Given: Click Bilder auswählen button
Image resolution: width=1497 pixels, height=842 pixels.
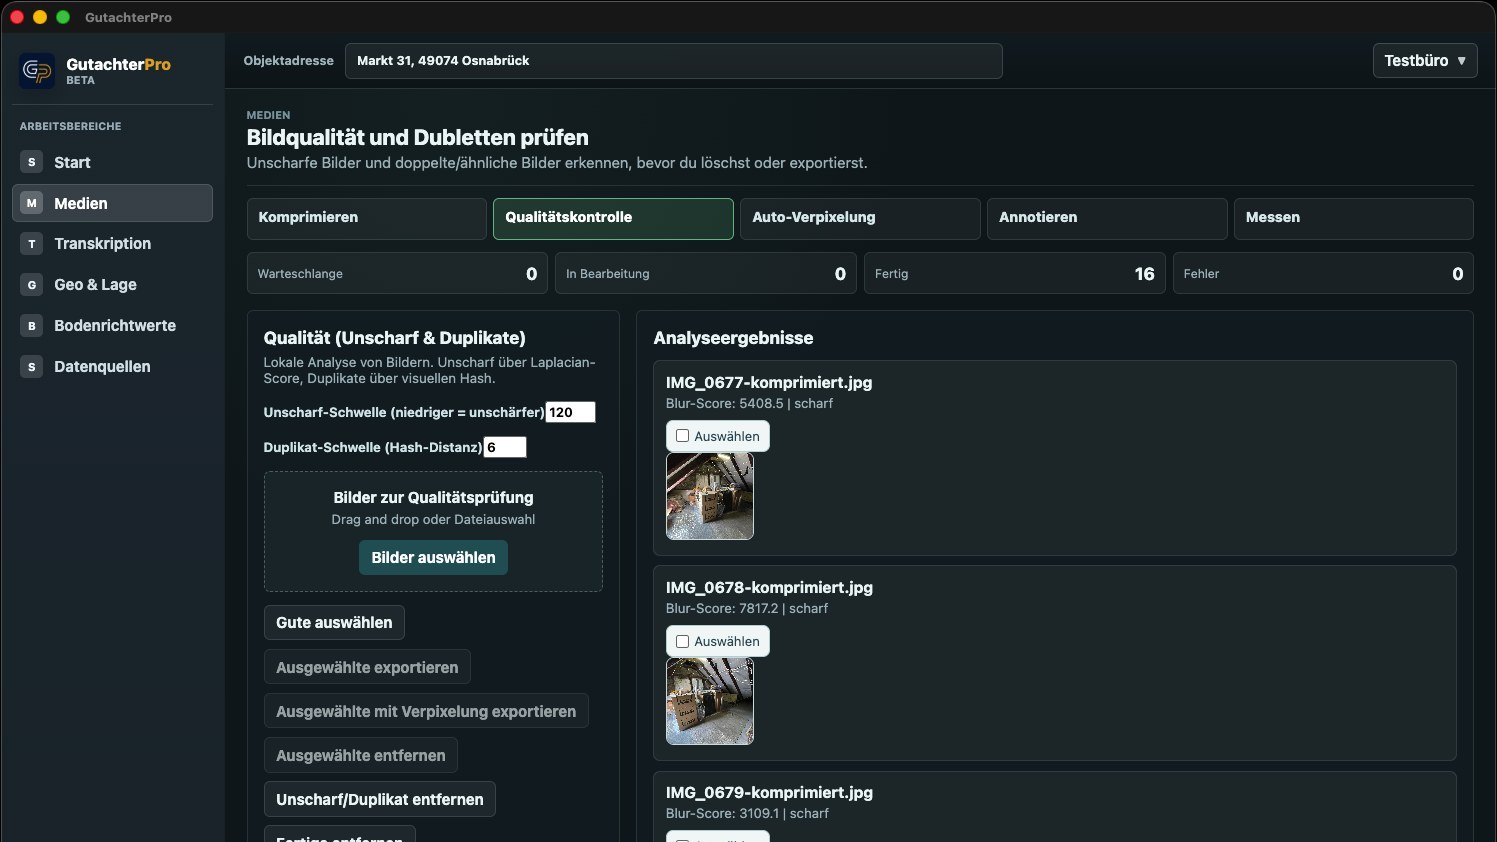Looking at the screenshot, I should click(x=433, y=558).
